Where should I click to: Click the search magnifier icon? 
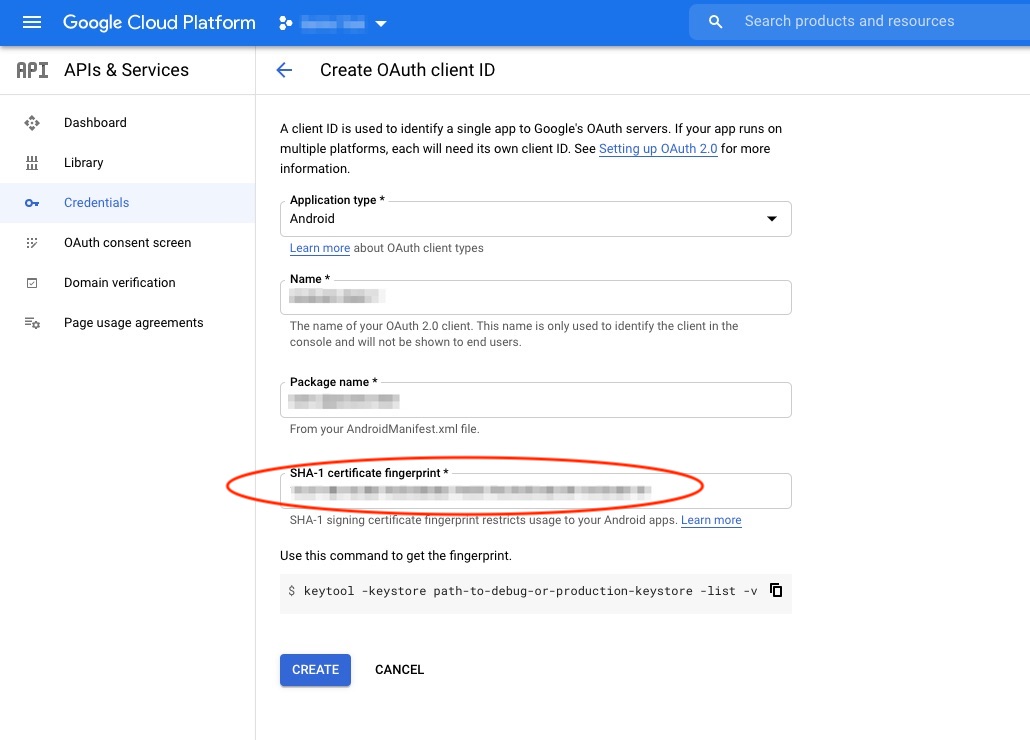point(715,22)
